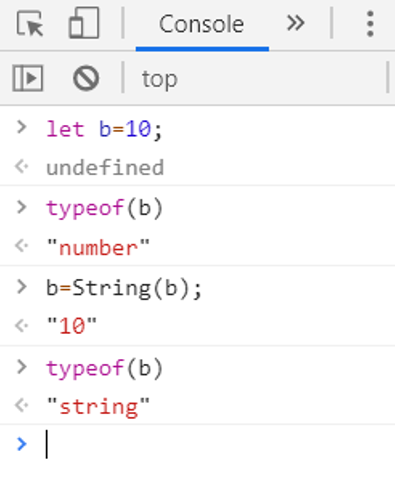Open the top context selector
395x477 pixels.
click(159, 79)
